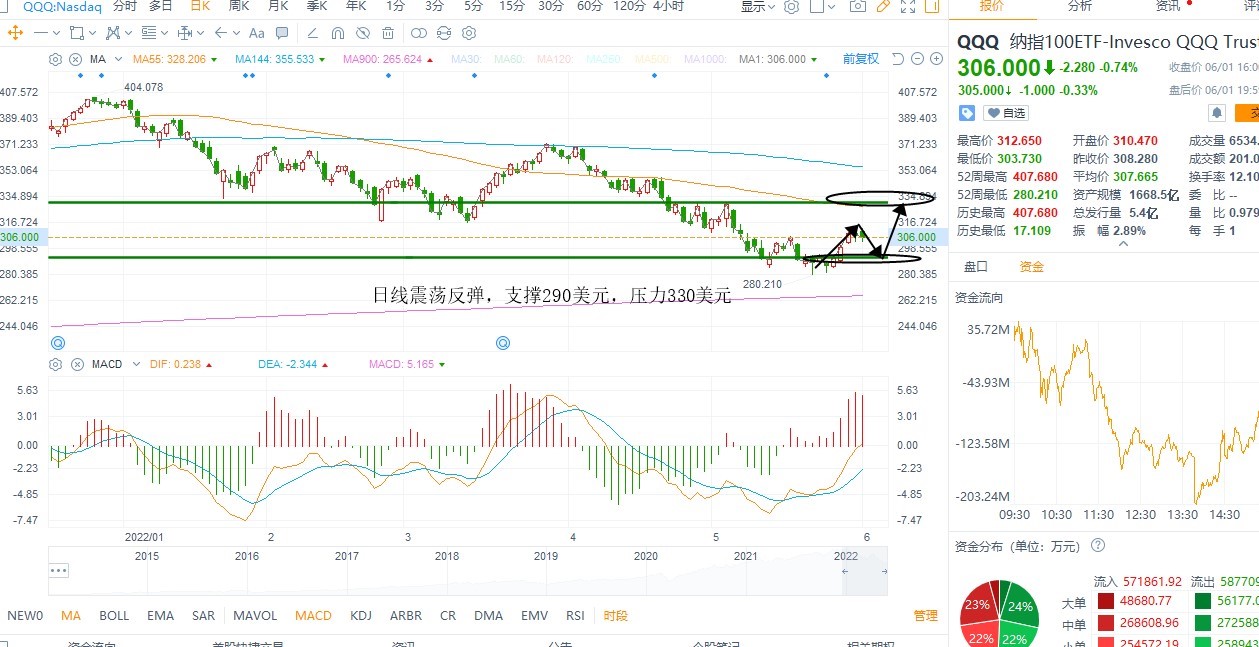Image resolution: width=1259 pixels, height=647 pixels.
Task: Open MACD indicator settings gear
Action: 55,364
